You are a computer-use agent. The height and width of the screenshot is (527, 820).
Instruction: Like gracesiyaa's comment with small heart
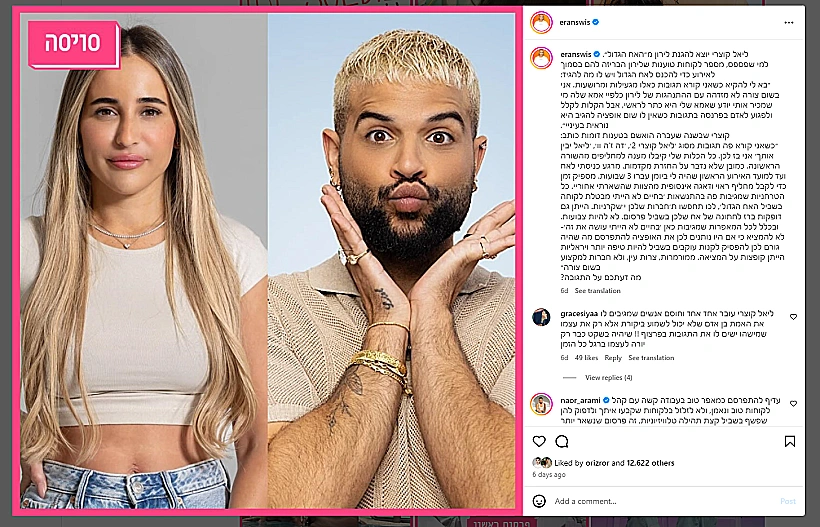[793, 317]
